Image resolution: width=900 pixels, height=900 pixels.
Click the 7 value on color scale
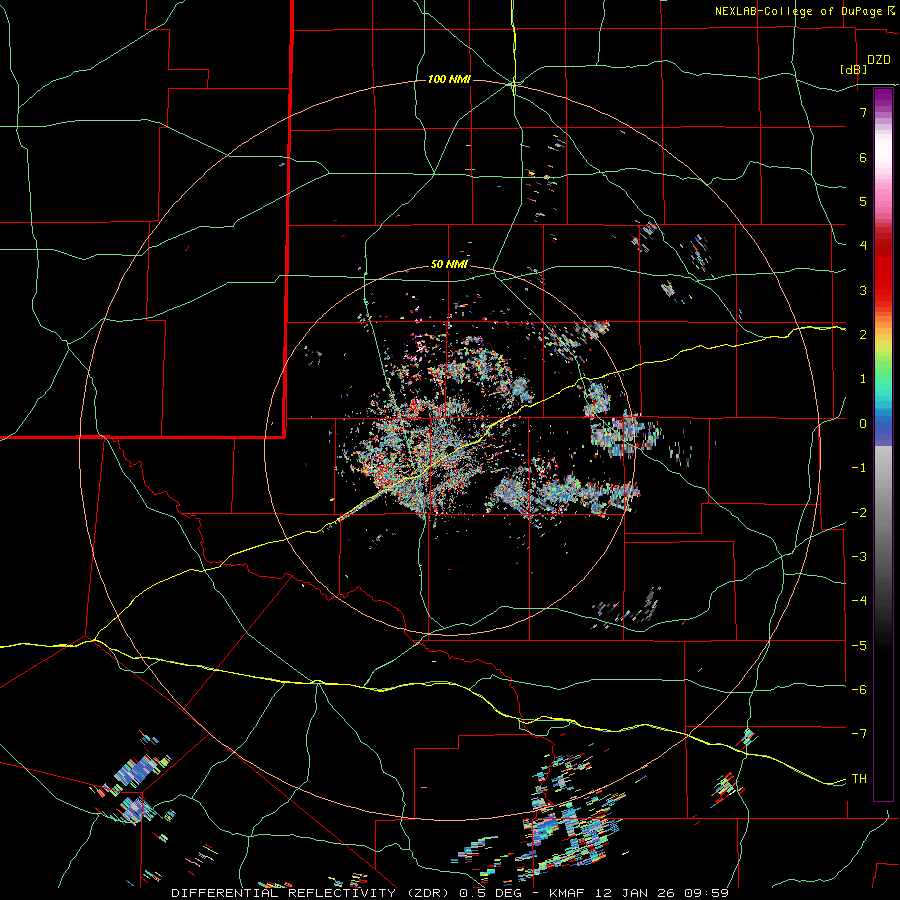click(863, 112)
